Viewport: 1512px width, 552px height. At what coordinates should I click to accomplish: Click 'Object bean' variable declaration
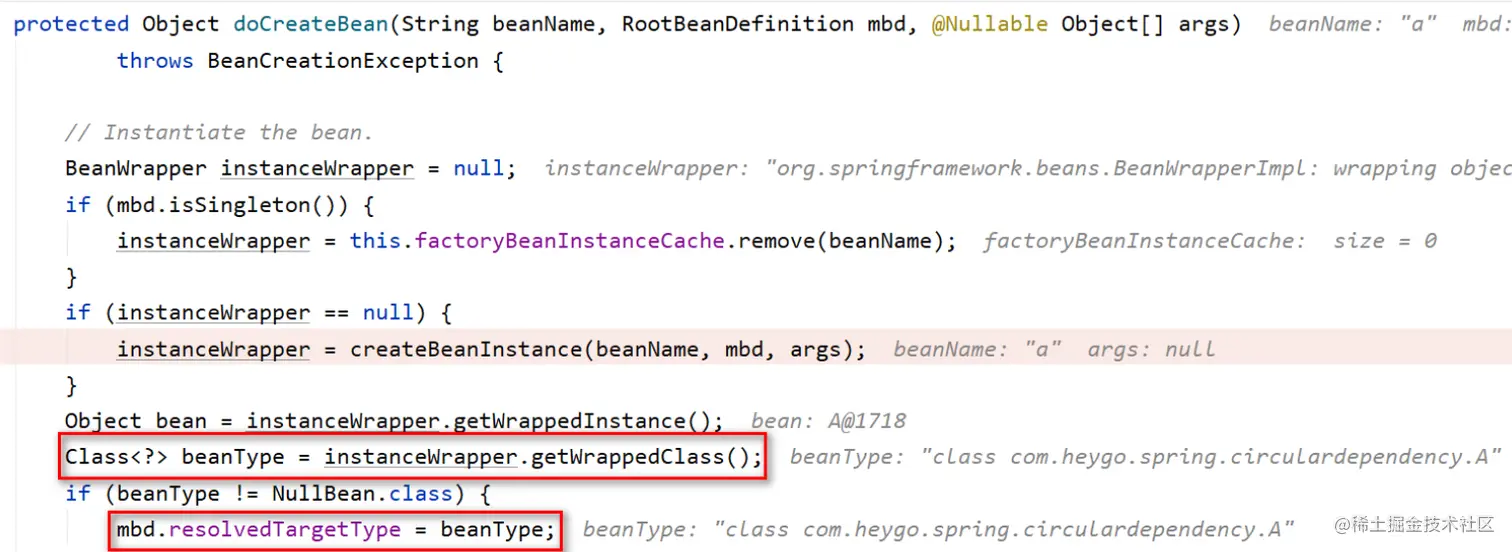pyautogui.click(x=136, y=421)
